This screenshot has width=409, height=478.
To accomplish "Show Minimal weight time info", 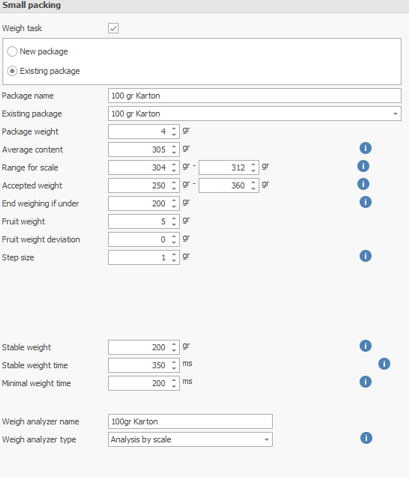I will point(365,382).
